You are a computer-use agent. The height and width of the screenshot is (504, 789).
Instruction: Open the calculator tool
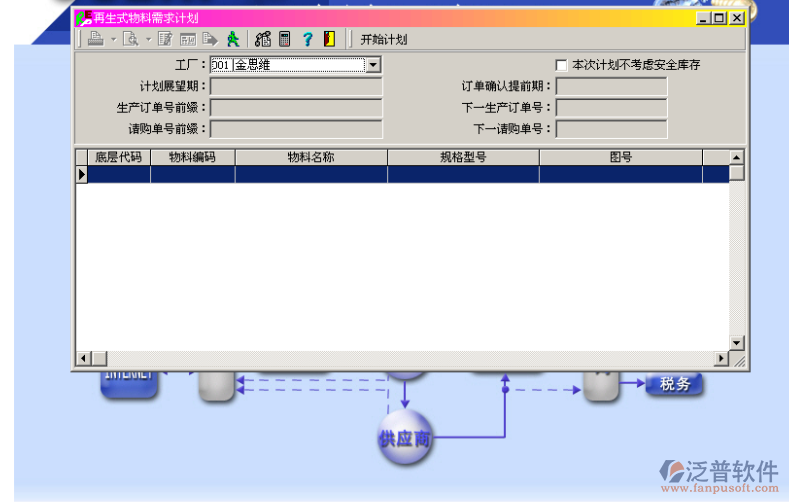(x=285, y=39)
